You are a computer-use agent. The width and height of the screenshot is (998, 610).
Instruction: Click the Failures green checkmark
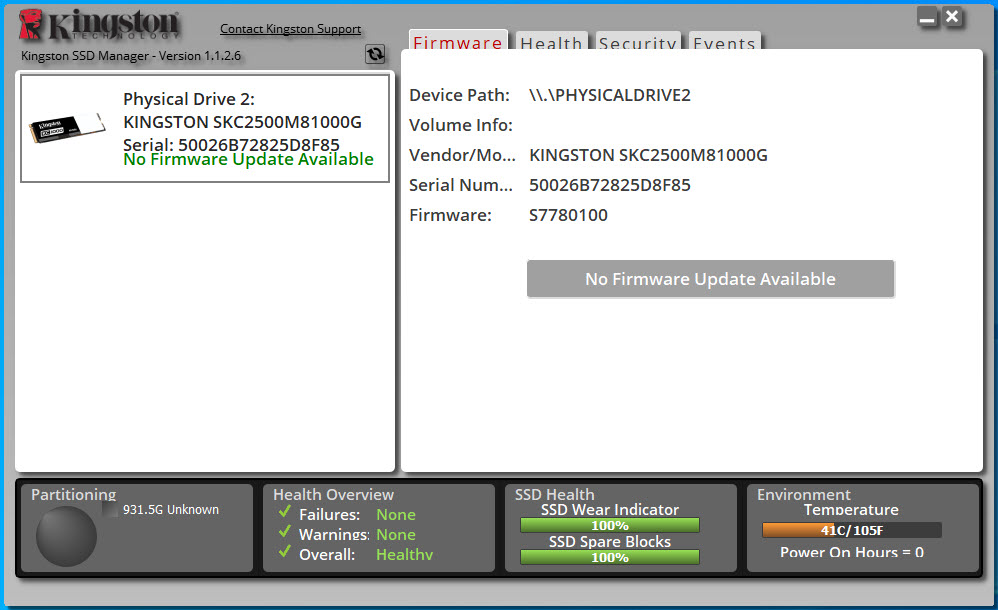coord(285,511)
